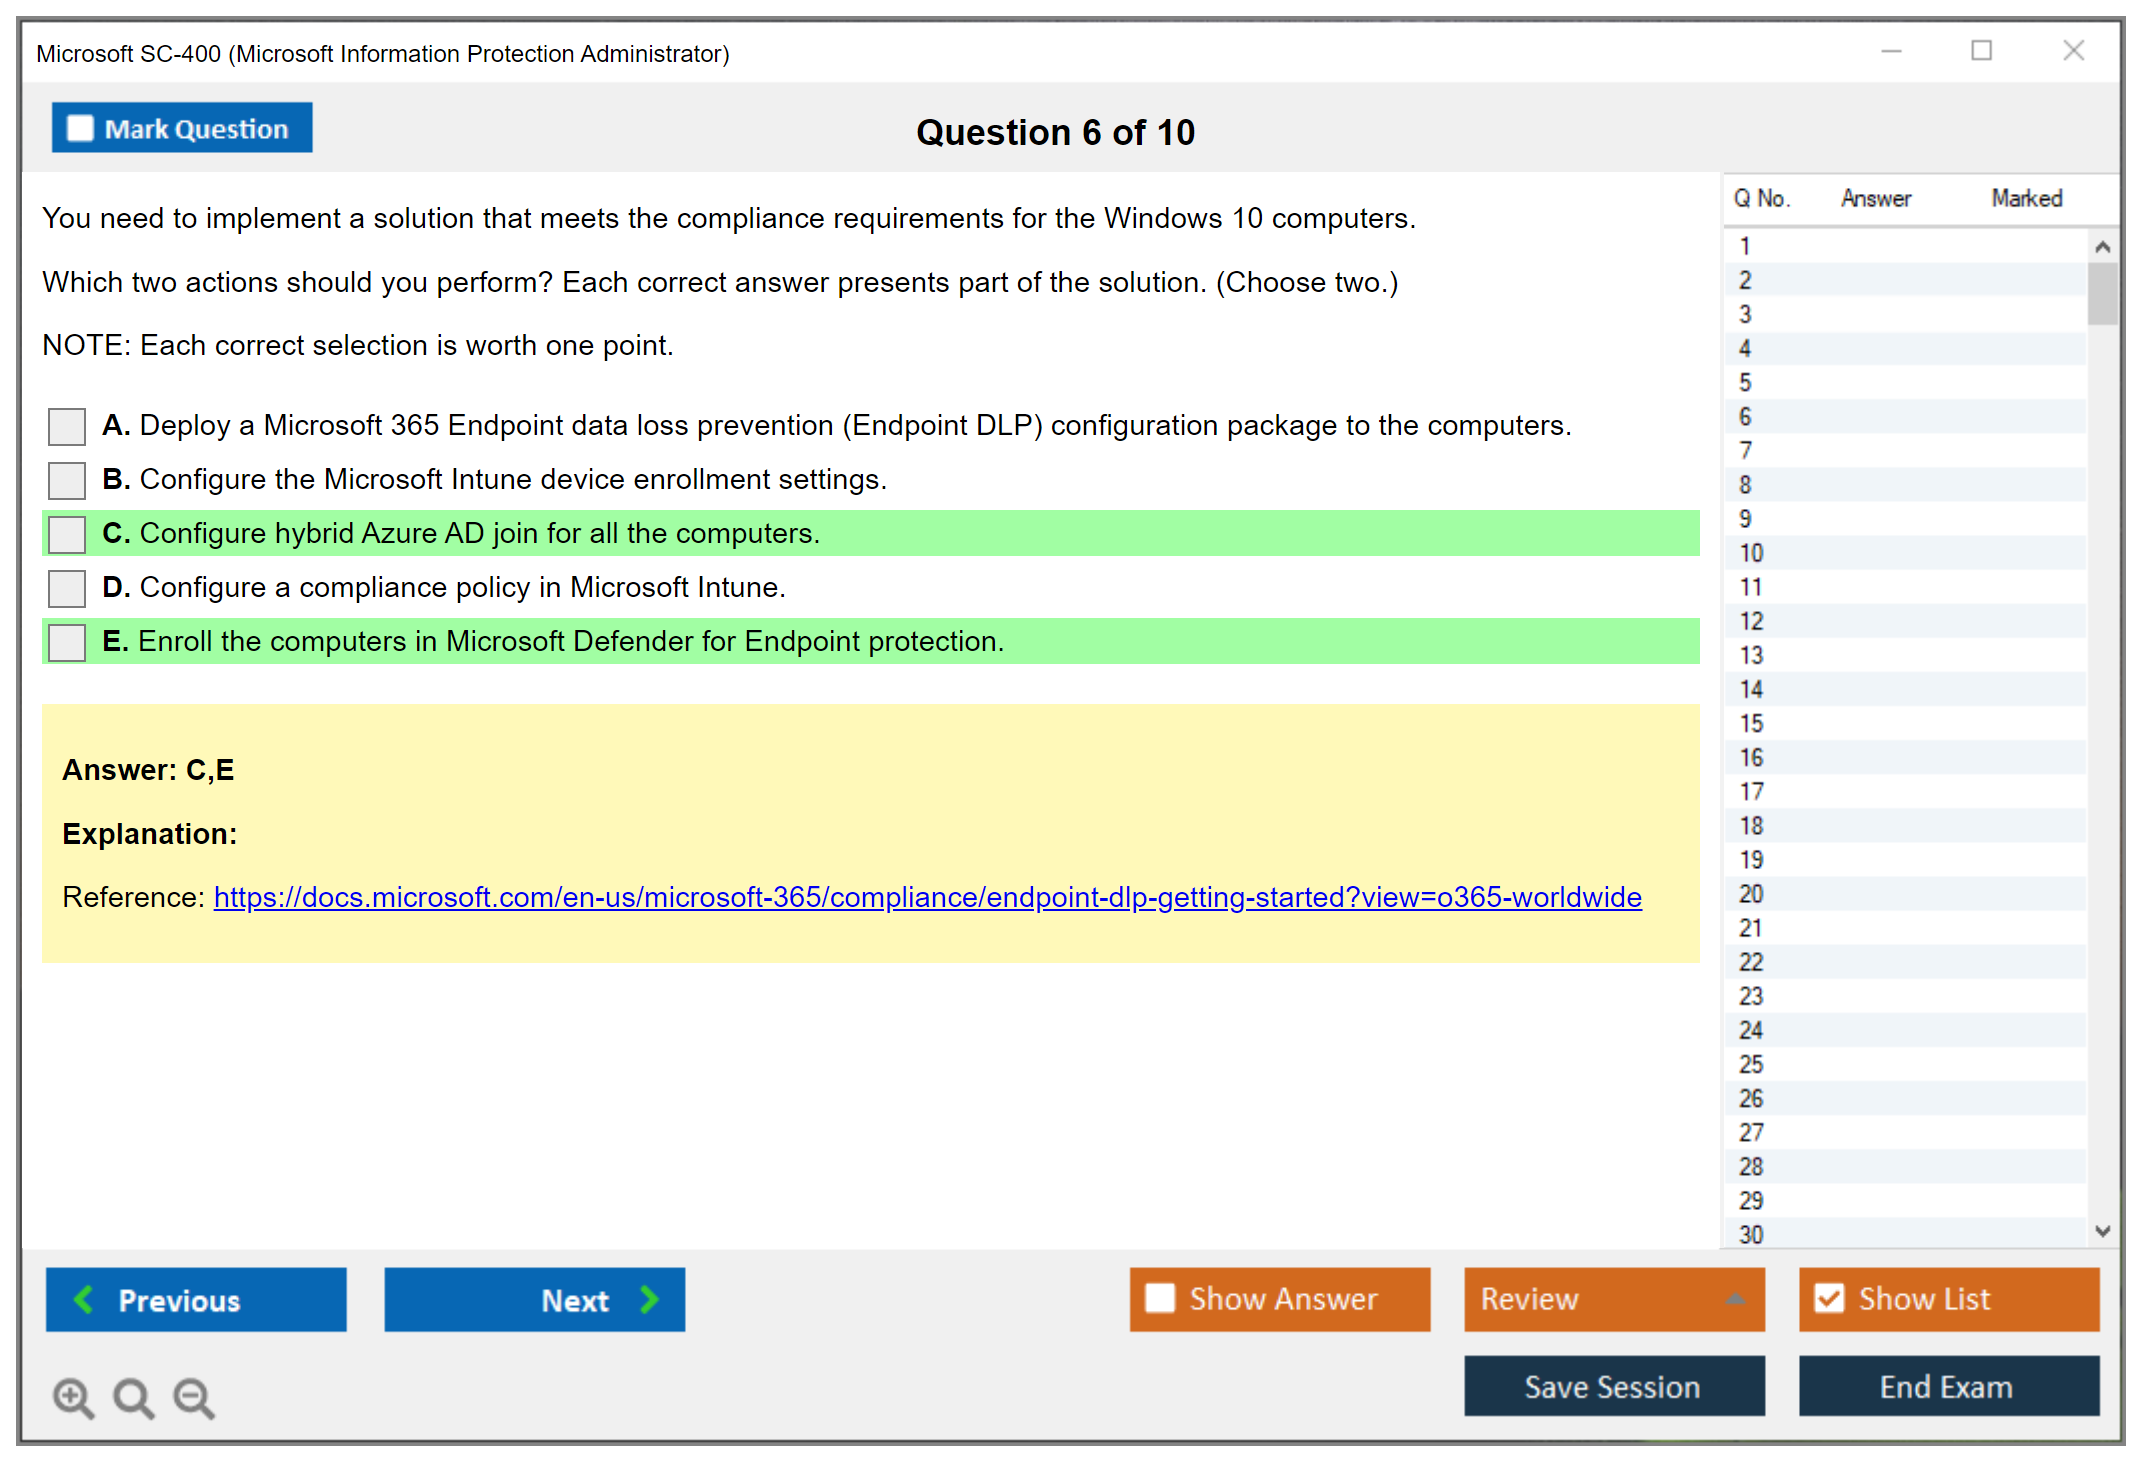Click the green left arrow on Previous
This screenshot has height=1470, width=2150.
pos(85,1299)
